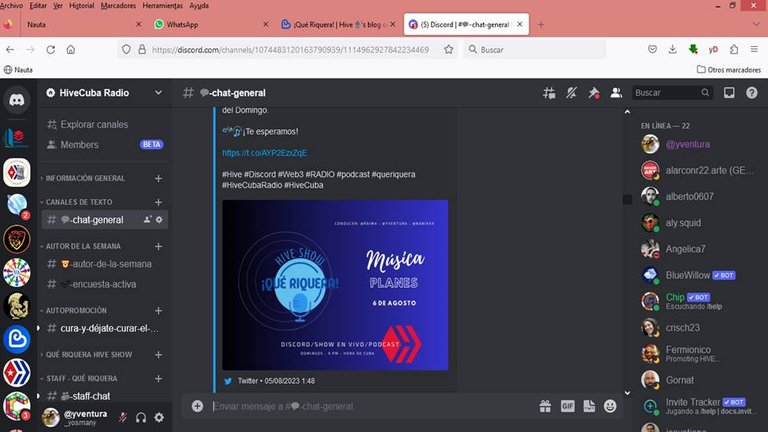Open the Historial menu
The image size is (768, 432).
point(81,5)
